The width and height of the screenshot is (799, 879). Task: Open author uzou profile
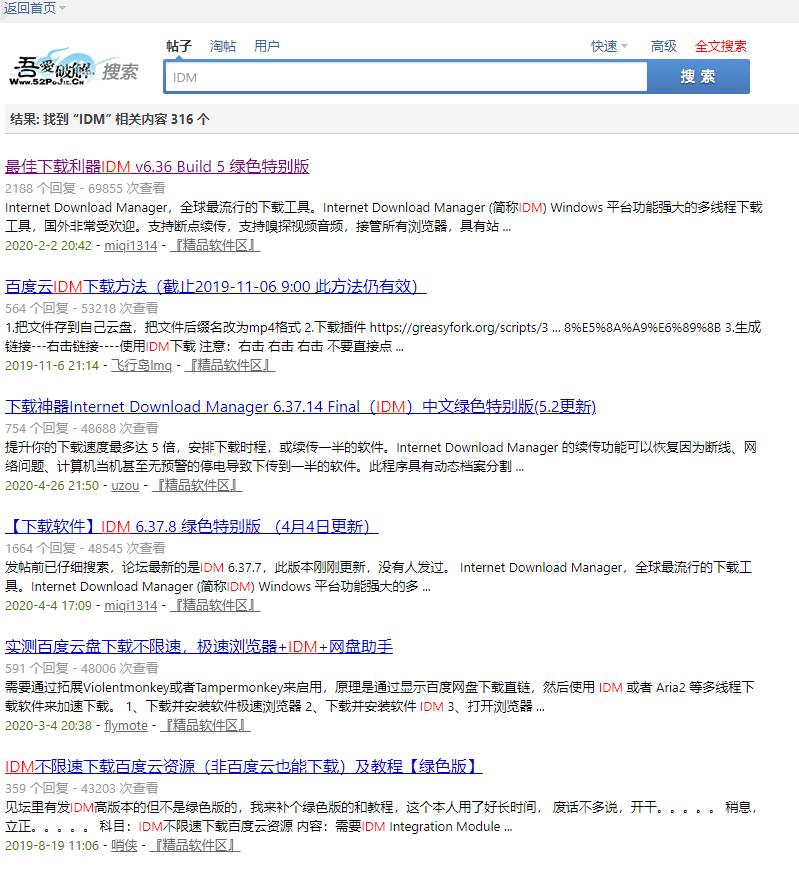pos(125,485)
